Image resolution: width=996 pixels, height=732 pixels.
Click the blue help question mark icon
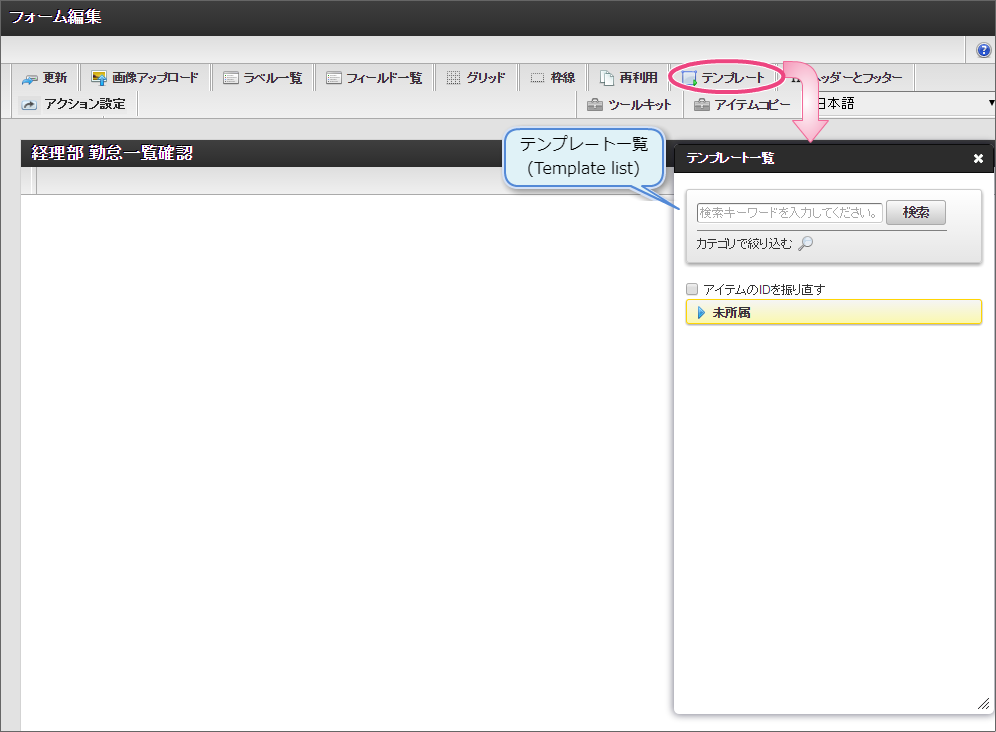pyautogui.click(x=983, y=50)
